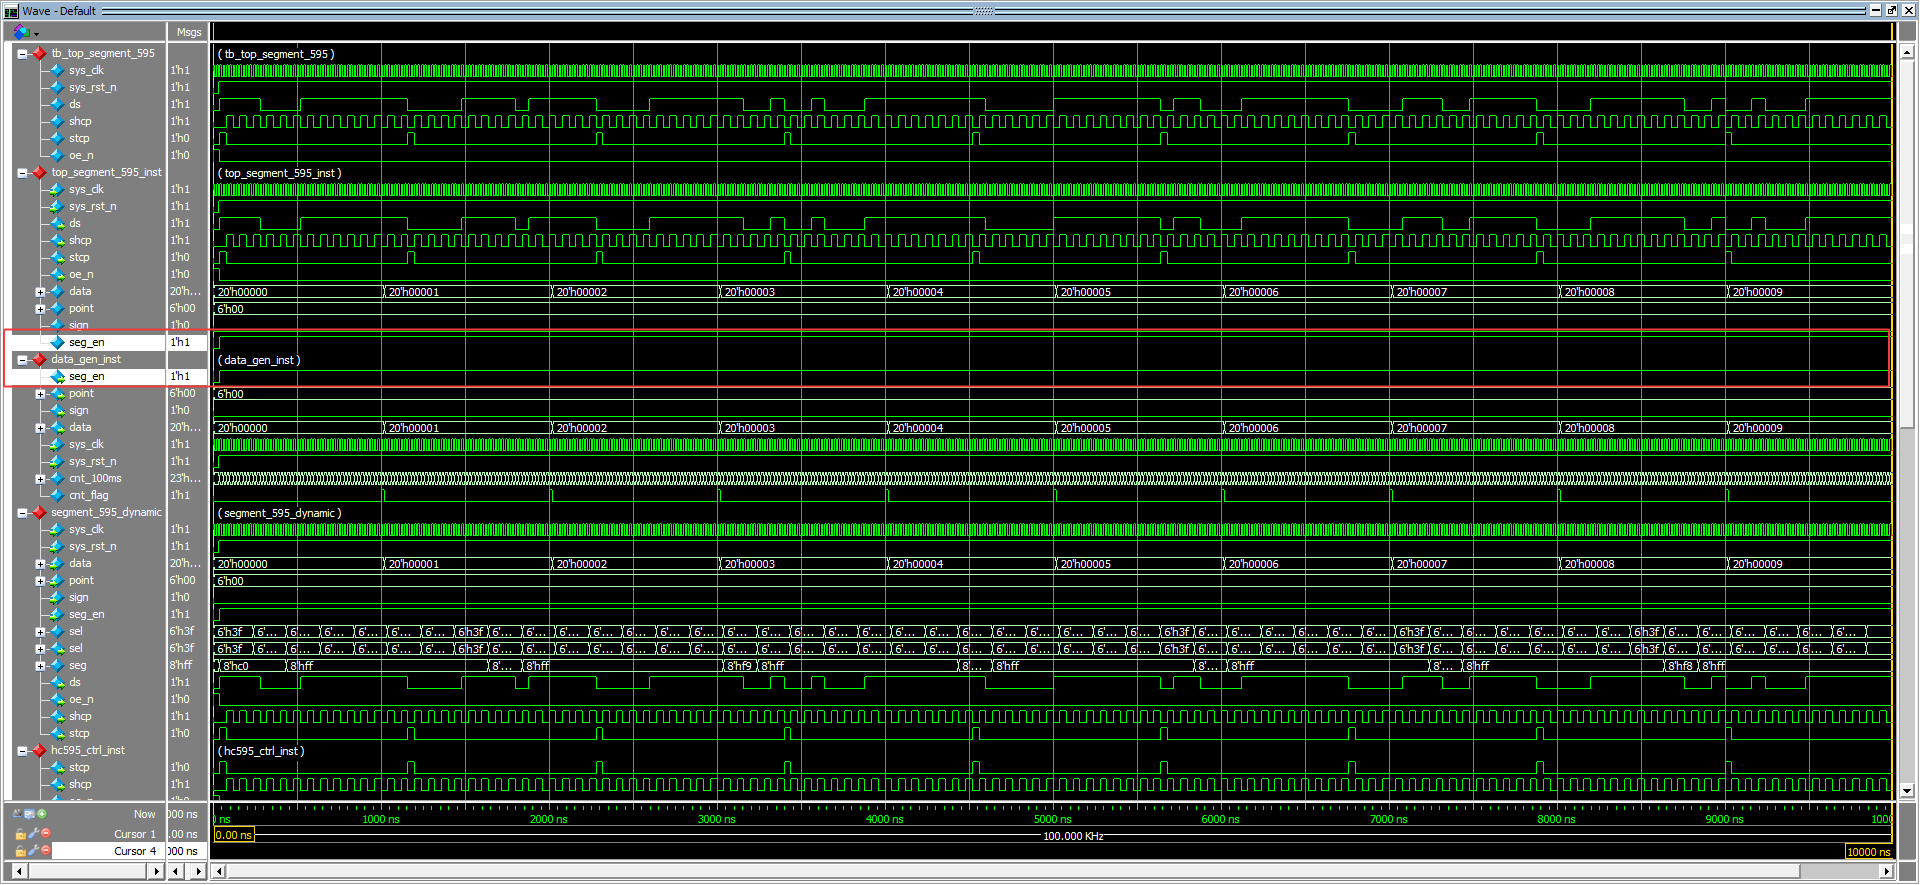Select sys_clk under tb_top_segment_595
The width and height of the screenshot is (1920, 885).
(86, 71)
